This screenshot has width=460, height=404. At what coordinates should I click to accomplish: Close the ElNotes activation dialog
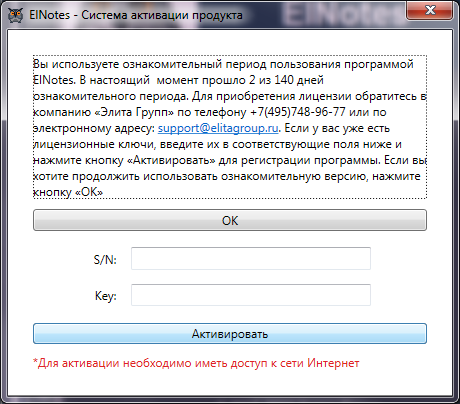430,10
